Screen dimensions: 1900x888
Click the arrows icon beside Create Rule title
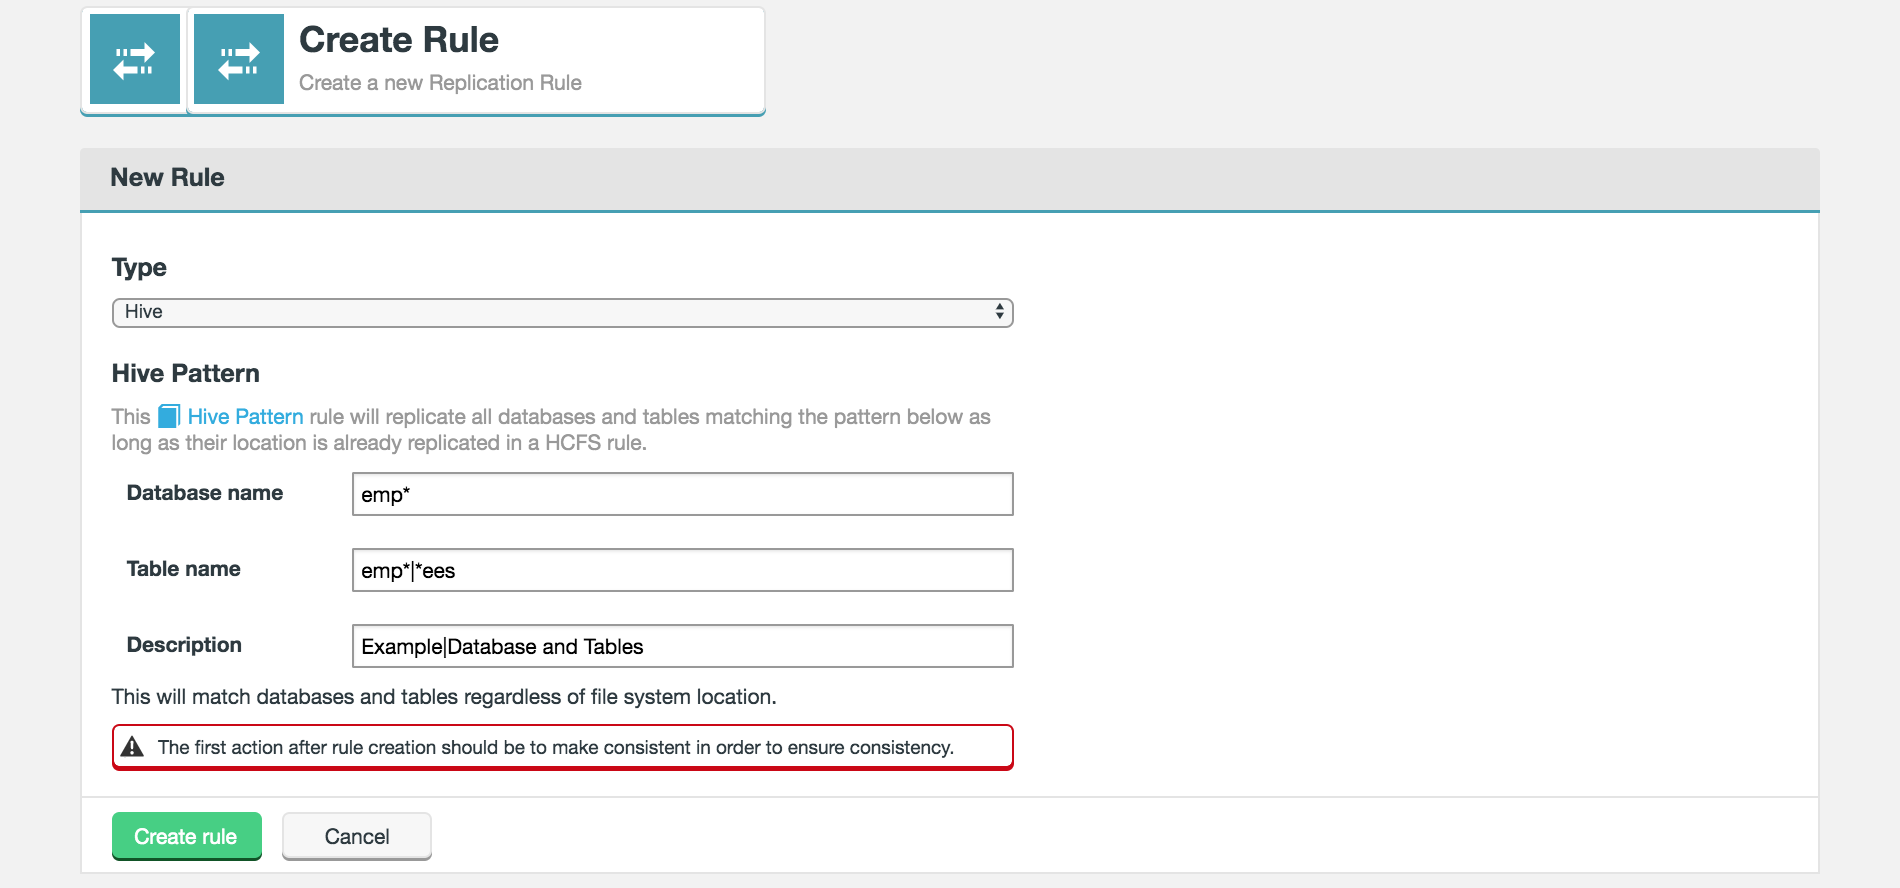[x=239, y=60]
